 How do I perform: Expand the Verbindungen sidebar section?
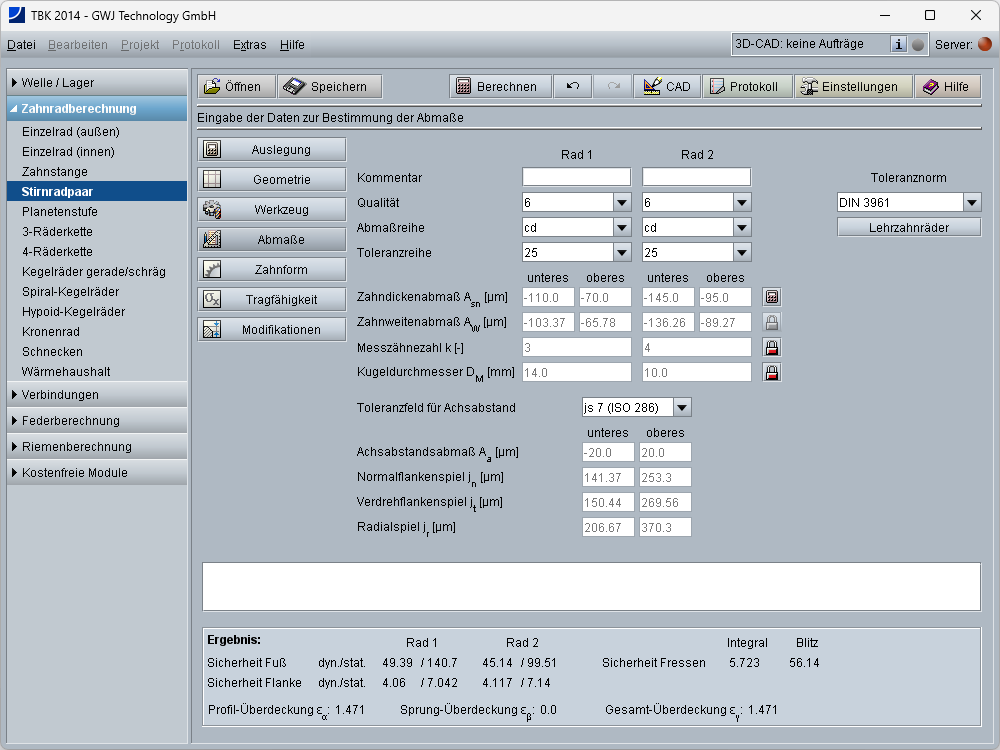[x=97, y=395]
